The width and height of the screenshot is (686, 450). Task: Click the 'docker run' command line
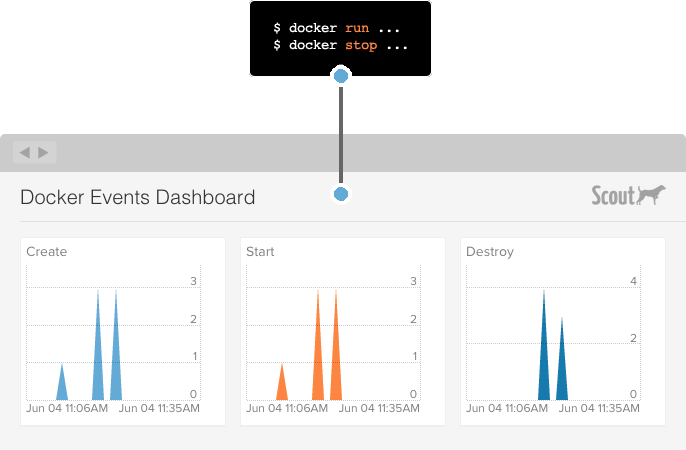(x=336, y=28)
